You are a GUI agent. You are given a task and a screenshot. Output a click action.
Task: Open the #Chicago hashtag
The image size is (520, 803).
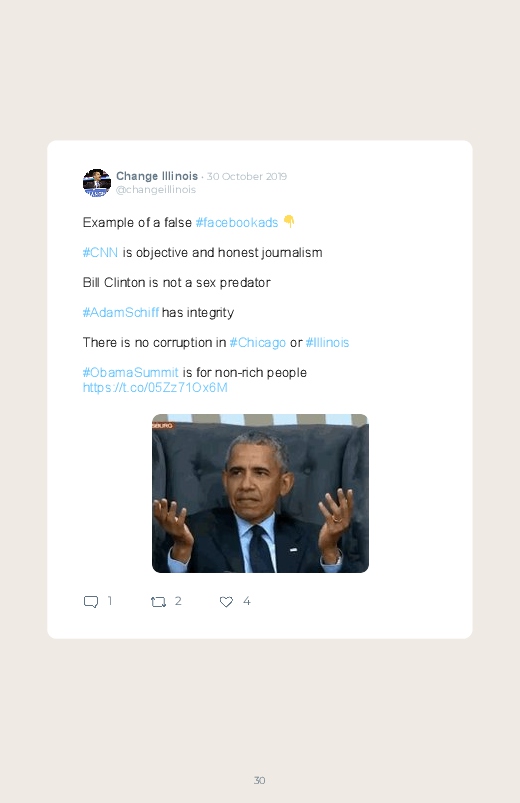pos(258,343)
